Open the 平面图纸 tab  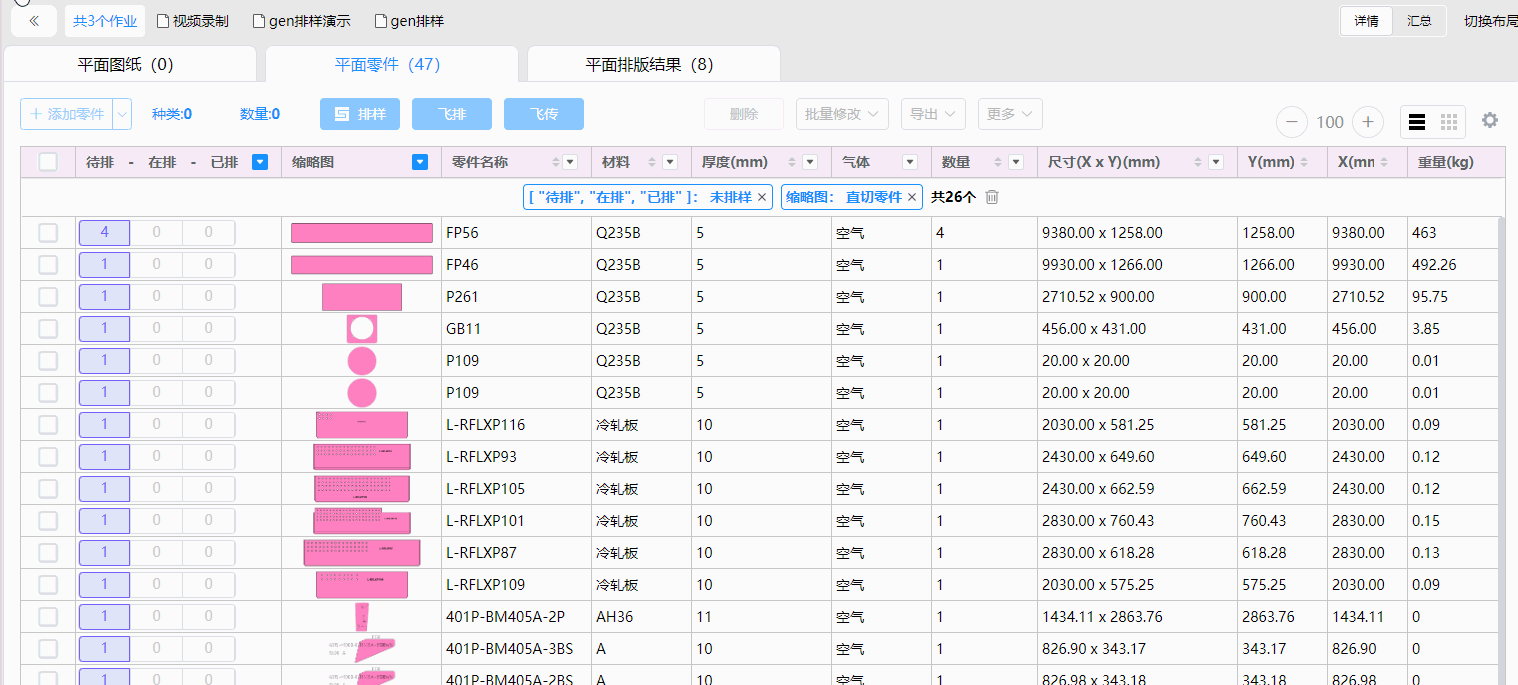126,65
